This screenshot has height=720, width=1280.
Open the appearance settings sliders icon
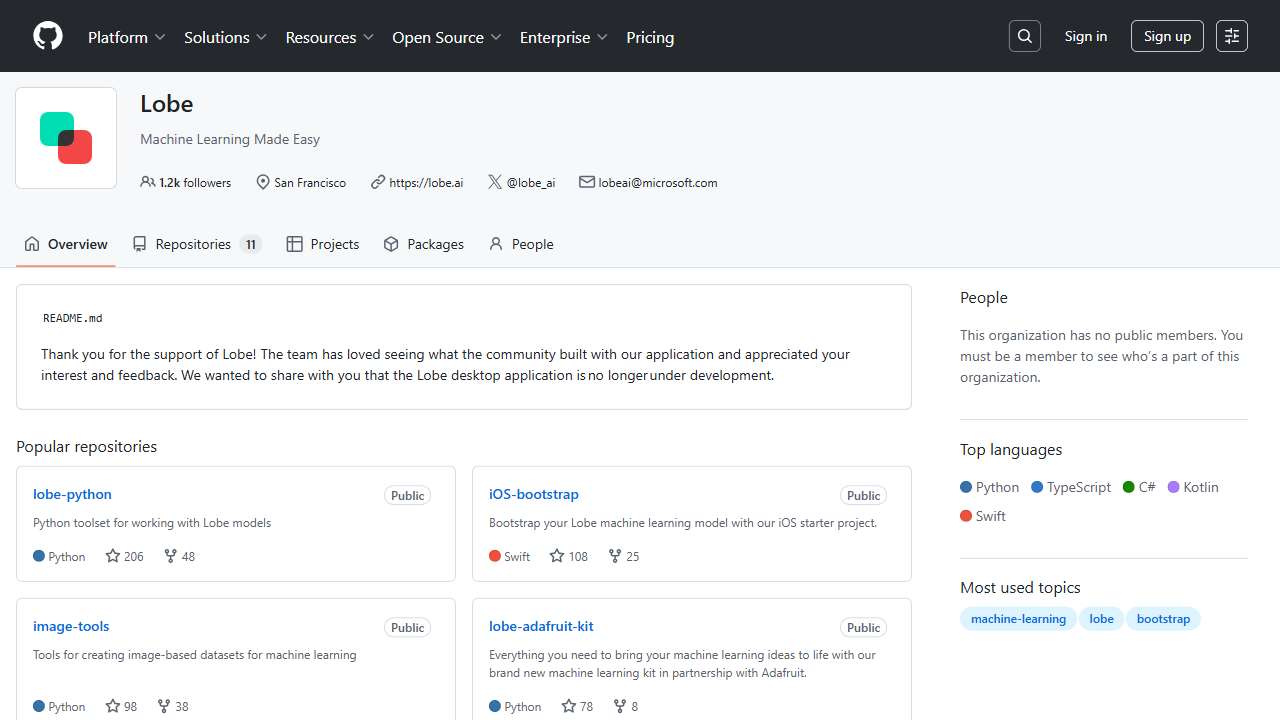(x=1232, y=37)
